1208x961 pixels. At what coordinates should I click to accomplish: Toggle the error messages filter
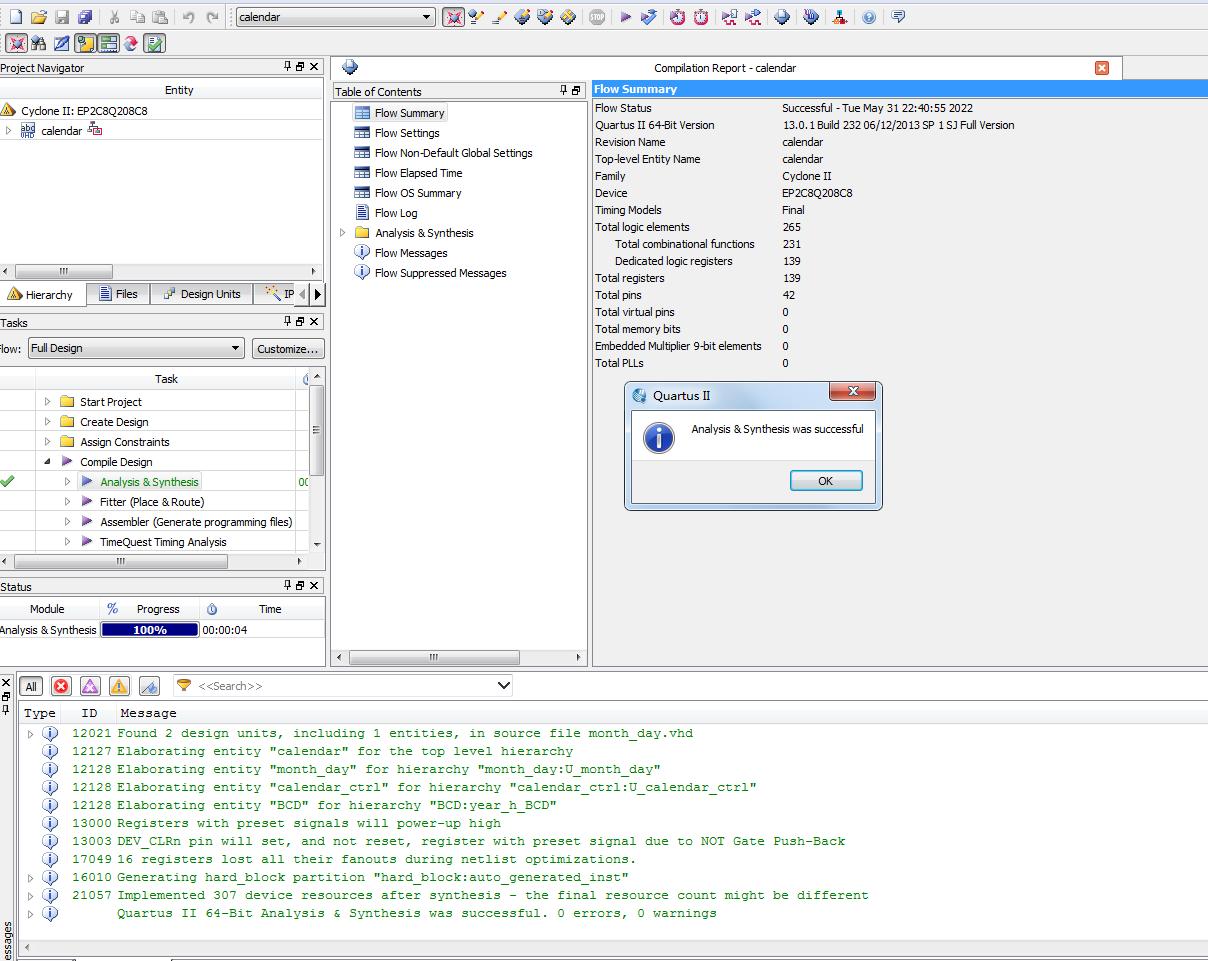61,686
